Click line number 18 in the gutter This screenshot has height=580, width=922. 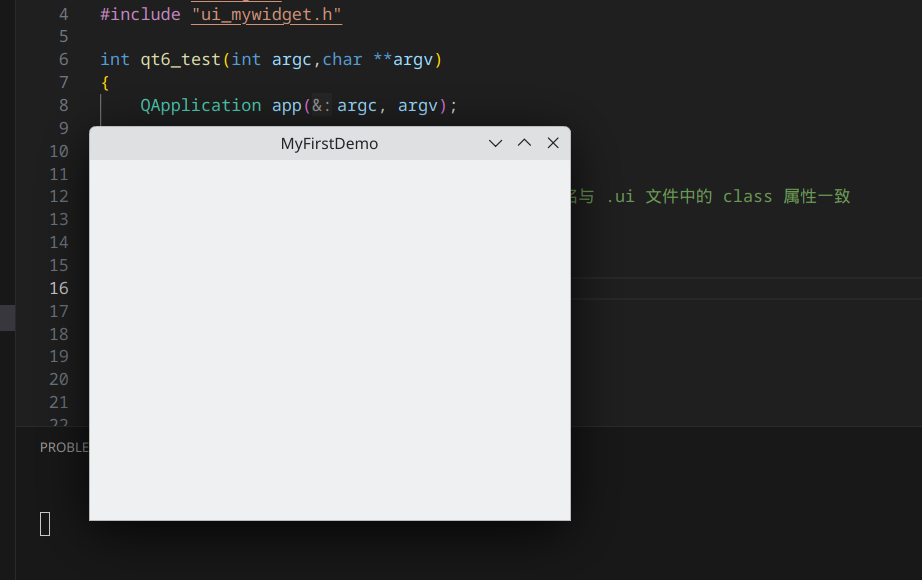point(59,334)
